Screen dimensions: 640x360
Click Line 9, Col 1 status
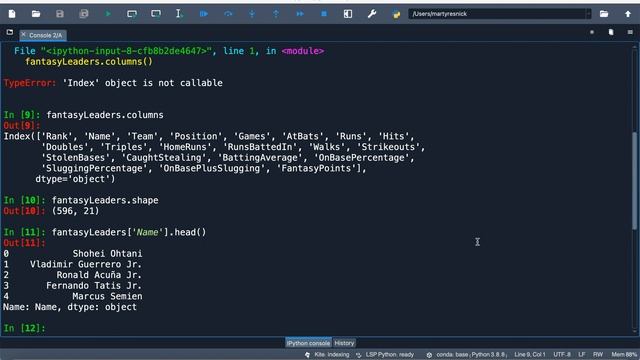pyautogui.click(x=530, y=355)
